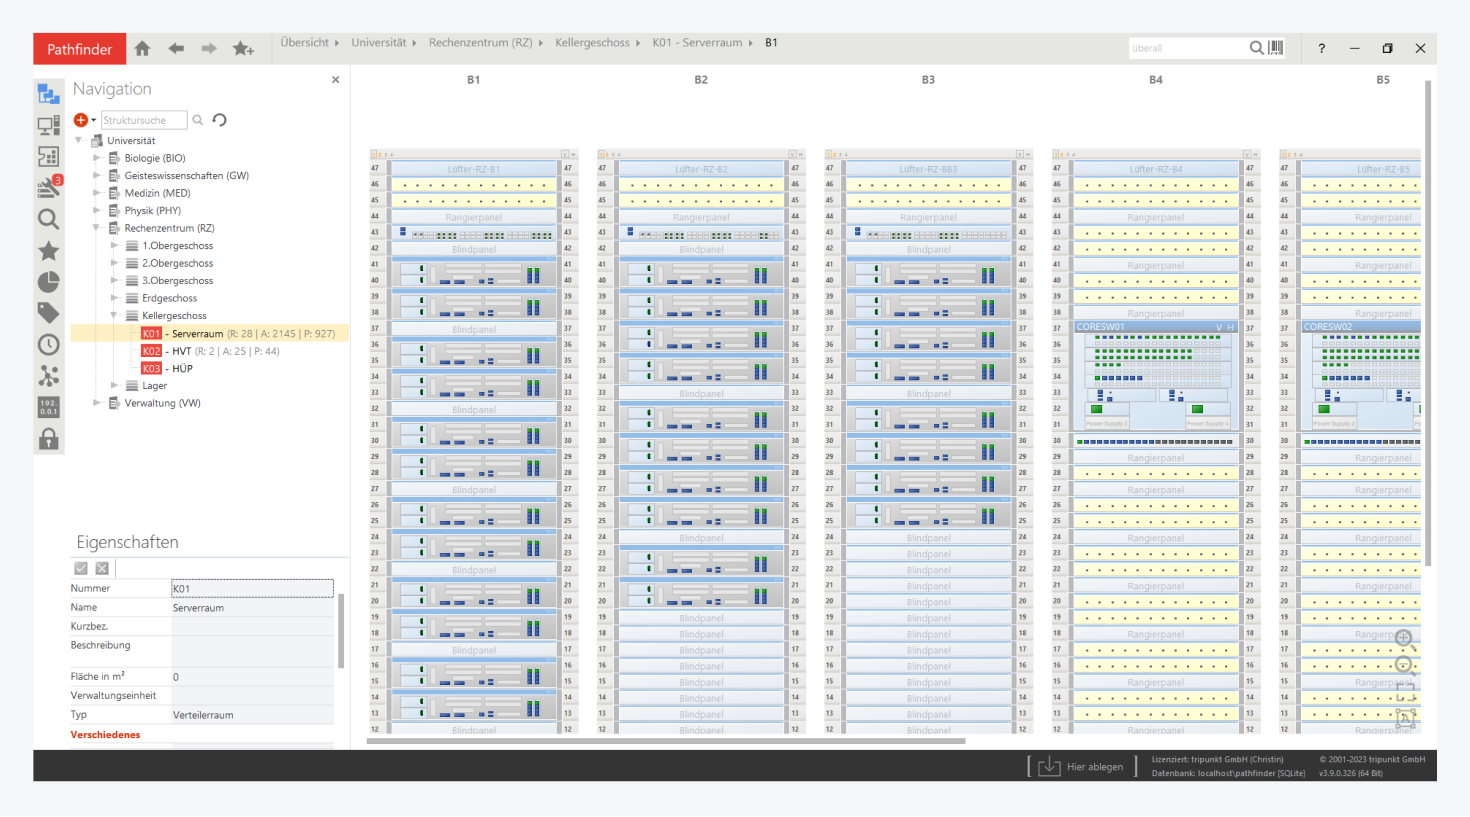The width and height of the screenshot is (1470, 817).
Task: Click the horizontal scrollbar under rack view
Action: click(666, 741)
